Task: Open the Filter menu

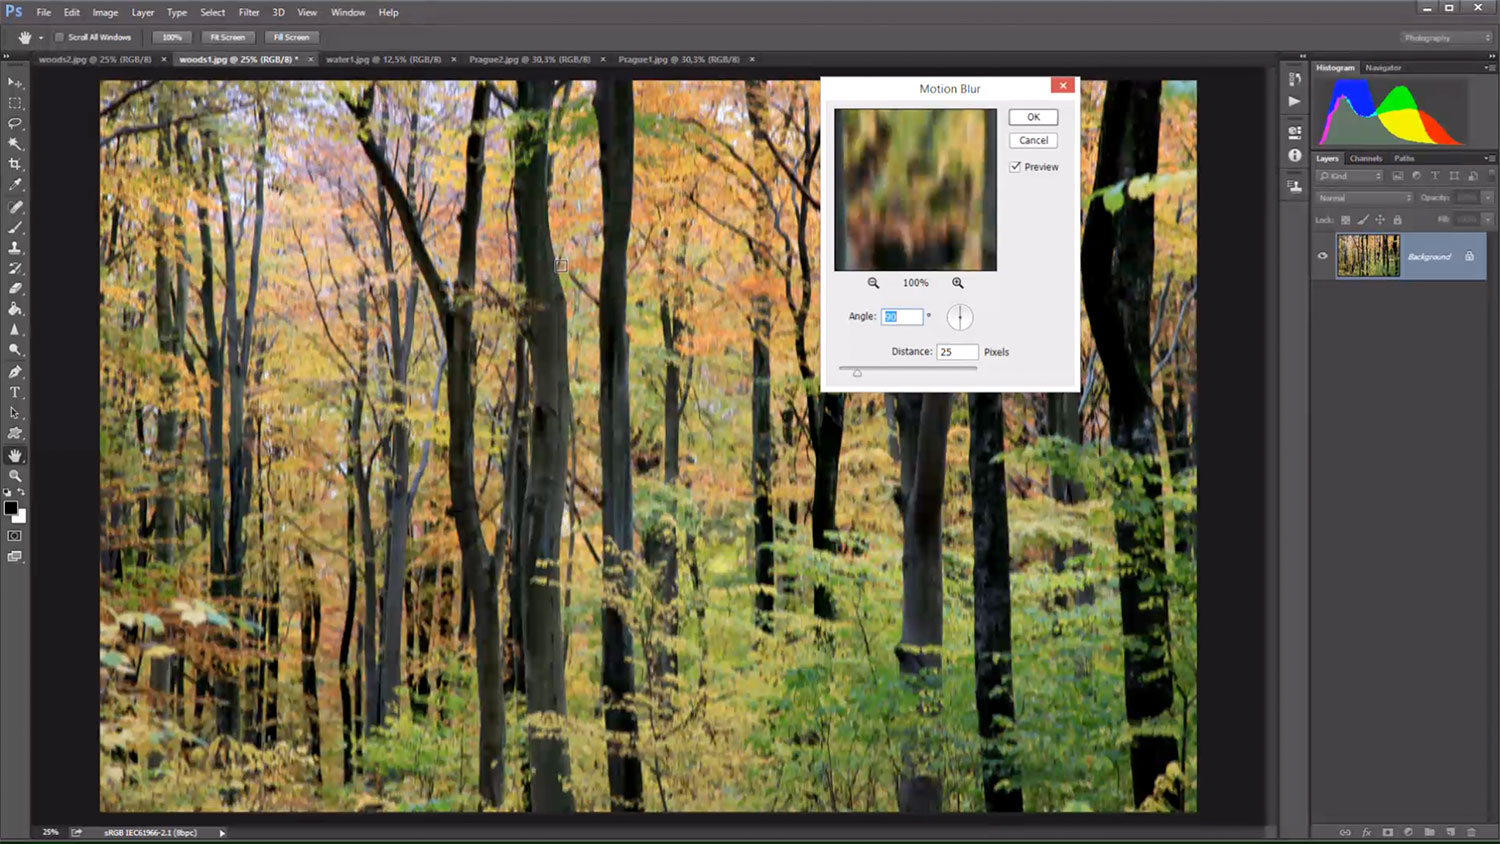Action: (x=248, y=12)
